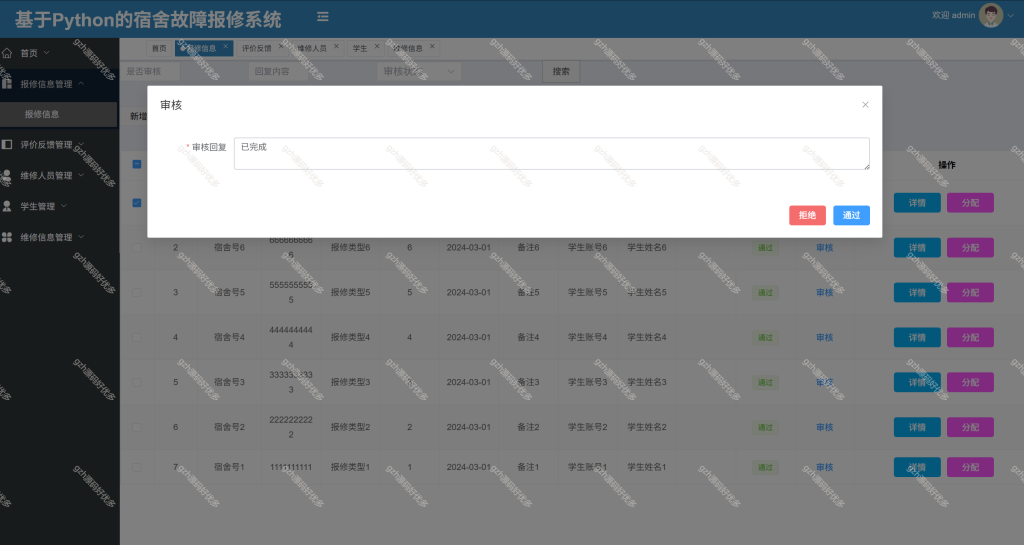Screen dimensions: 1024x545
Task: Click the green 通过 tag in 宿舍号3 row
Action: click(x=765, y=382)
